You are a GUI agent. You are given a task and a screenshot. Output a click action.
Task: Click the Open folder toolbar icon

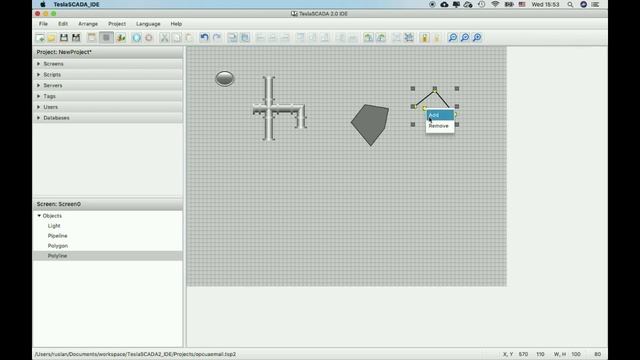pos(51,38)
